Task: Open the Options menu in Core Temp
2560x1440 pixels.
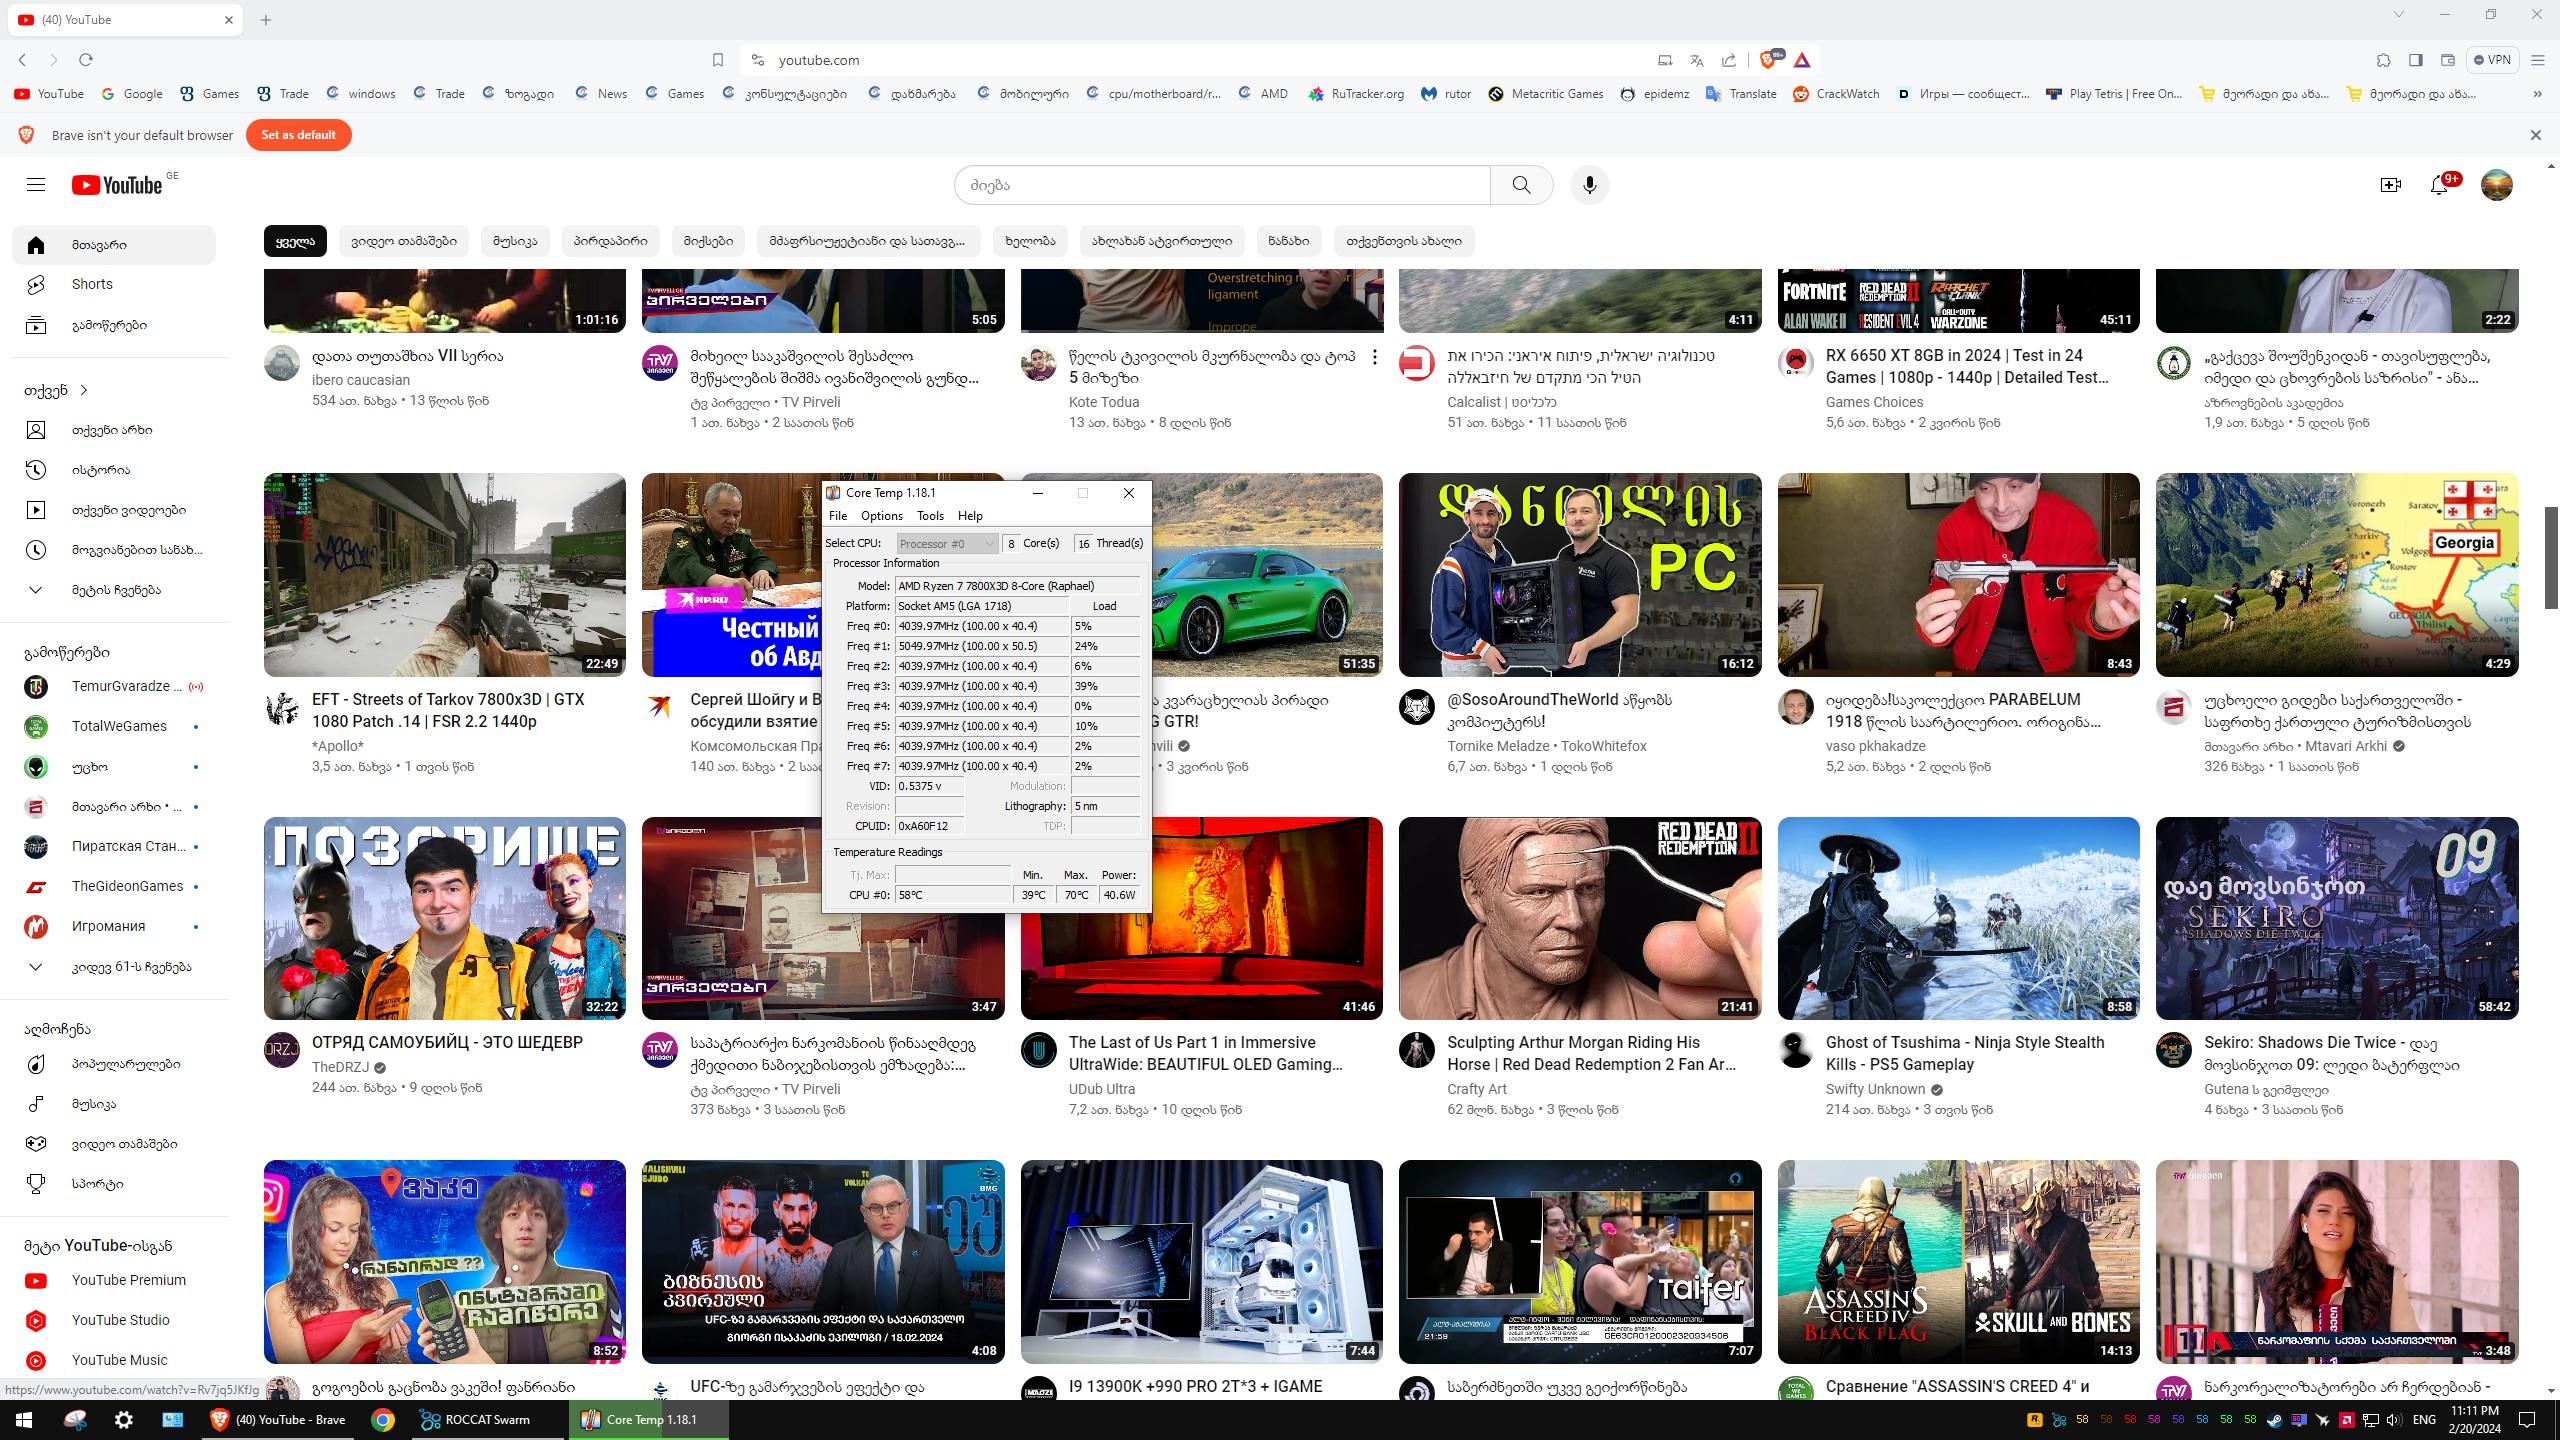Action: [881, 516]
